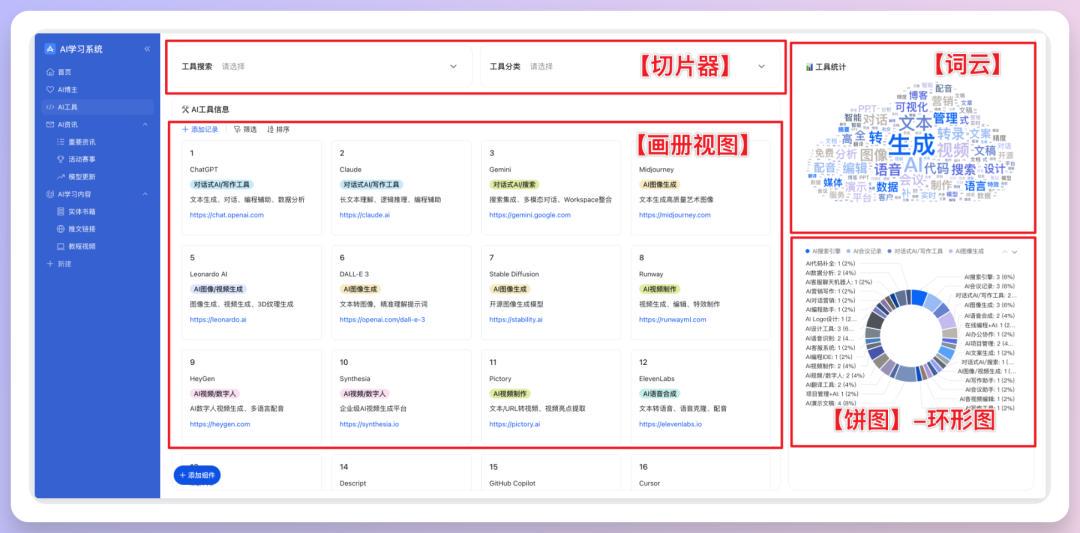
Task: Click the large 生成 word in the word cloud
Action: pos(911,145)
